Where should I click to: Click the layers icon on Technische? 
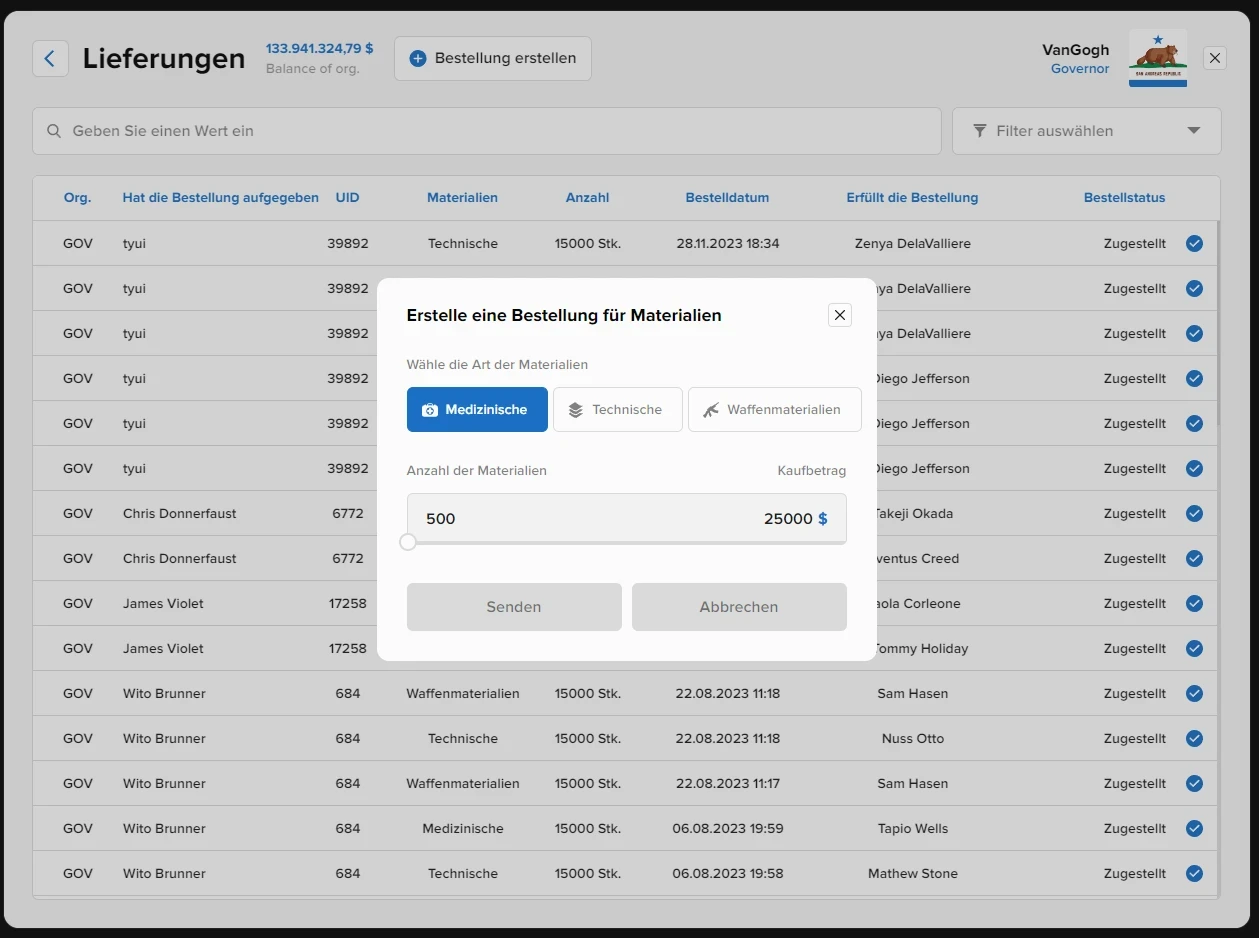575,410
